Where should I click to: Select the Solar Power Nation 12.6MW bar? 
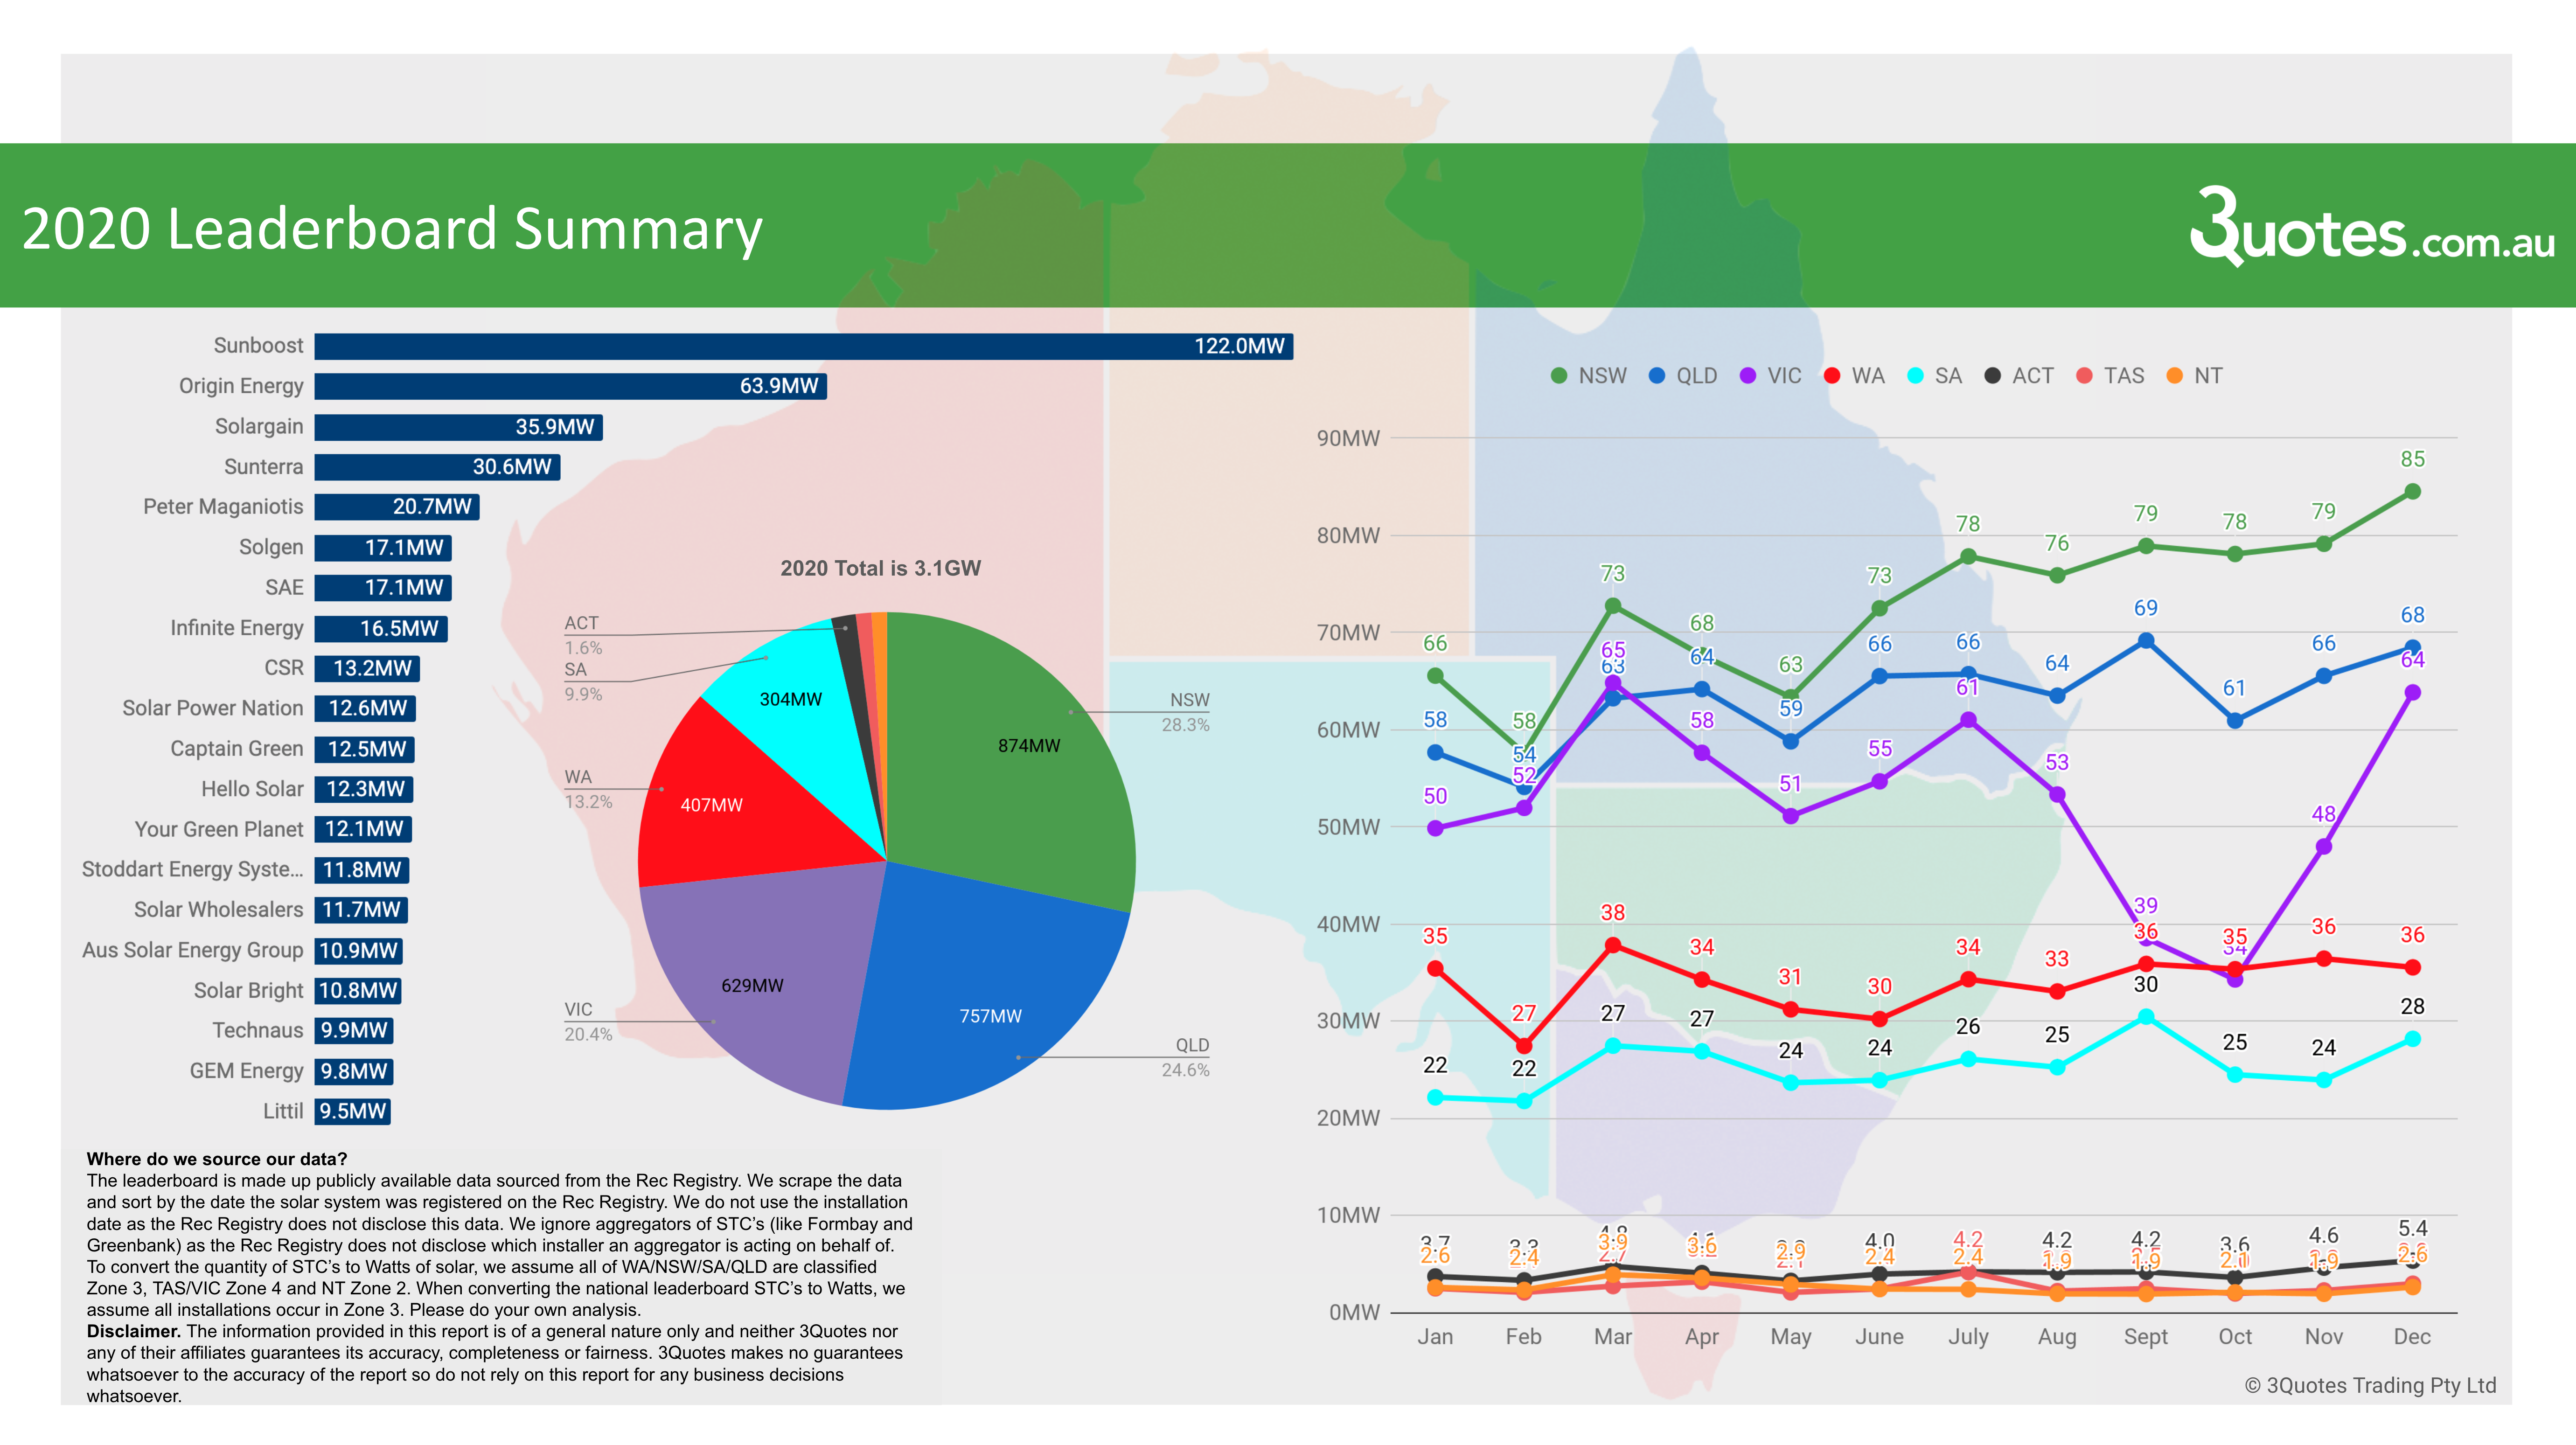[365, 708]
